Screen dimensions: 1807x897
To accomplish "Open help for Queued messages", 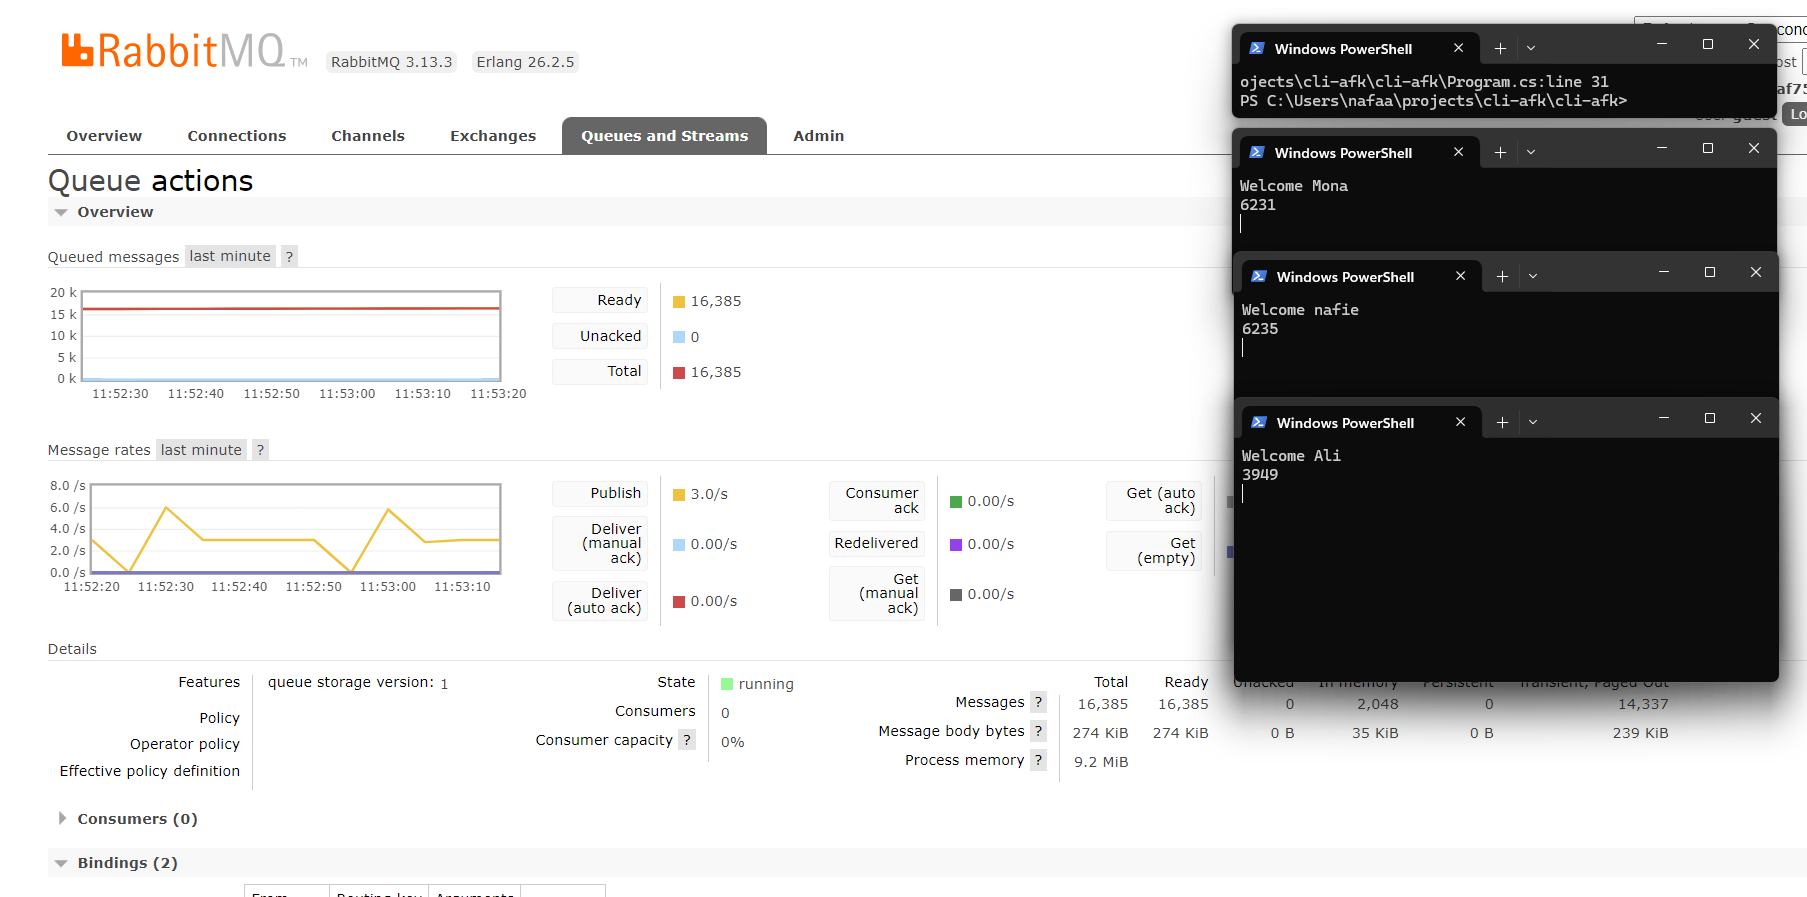I will point(289,256).
